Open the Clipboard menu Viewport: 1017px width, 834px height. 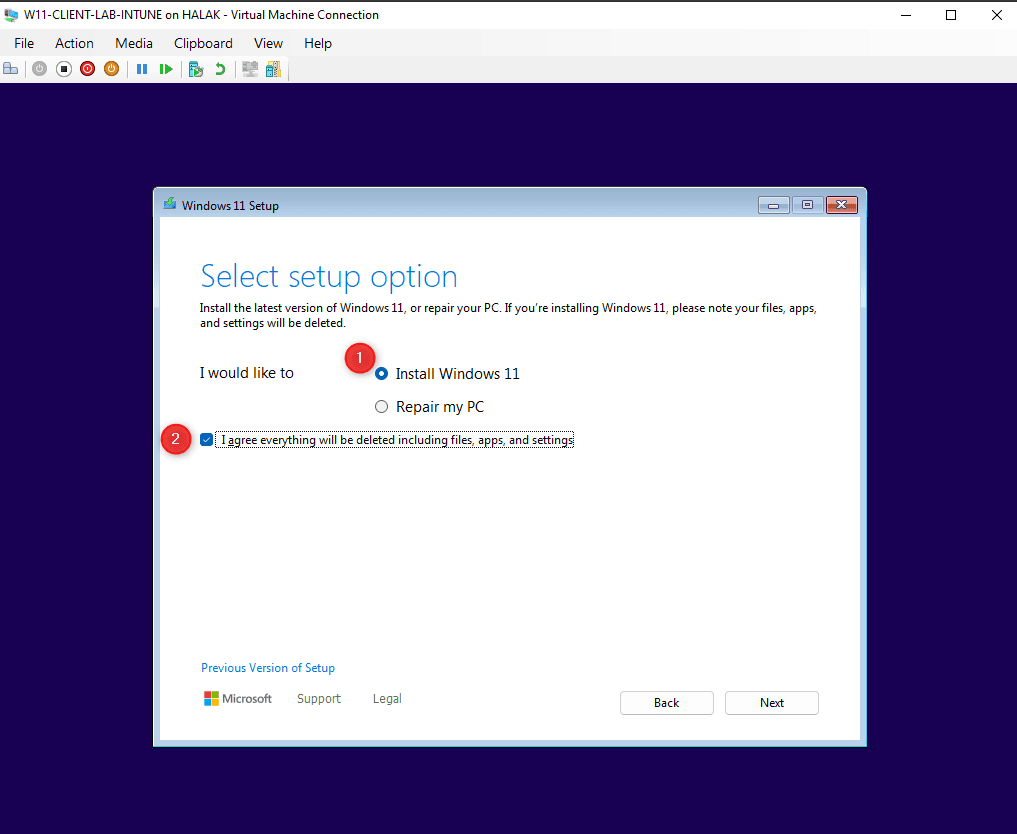[203, 43]
